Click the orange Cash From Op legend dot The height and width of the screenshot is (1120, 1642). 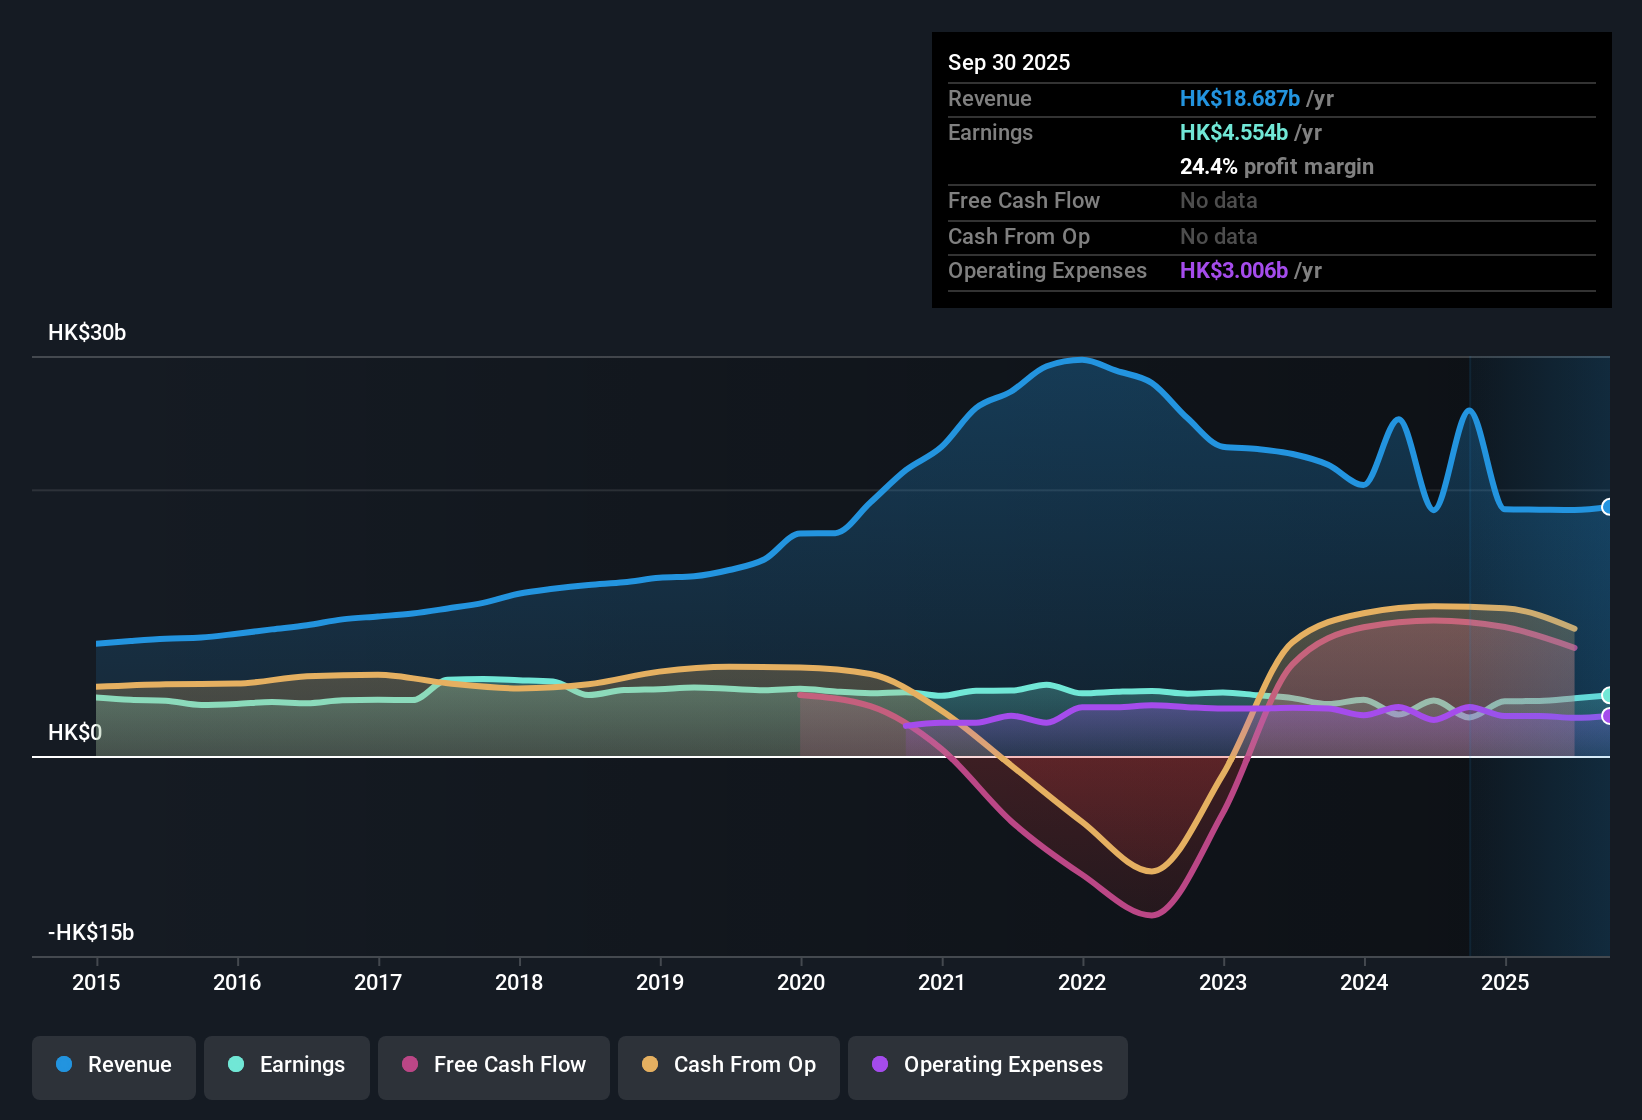[650, 1065]
